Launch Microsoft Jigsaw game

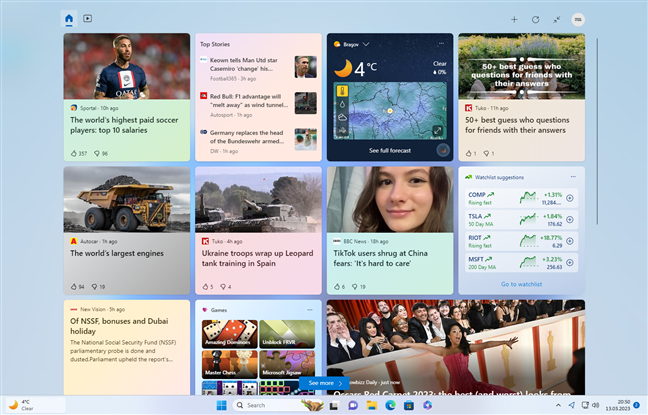tap(287, 364)
